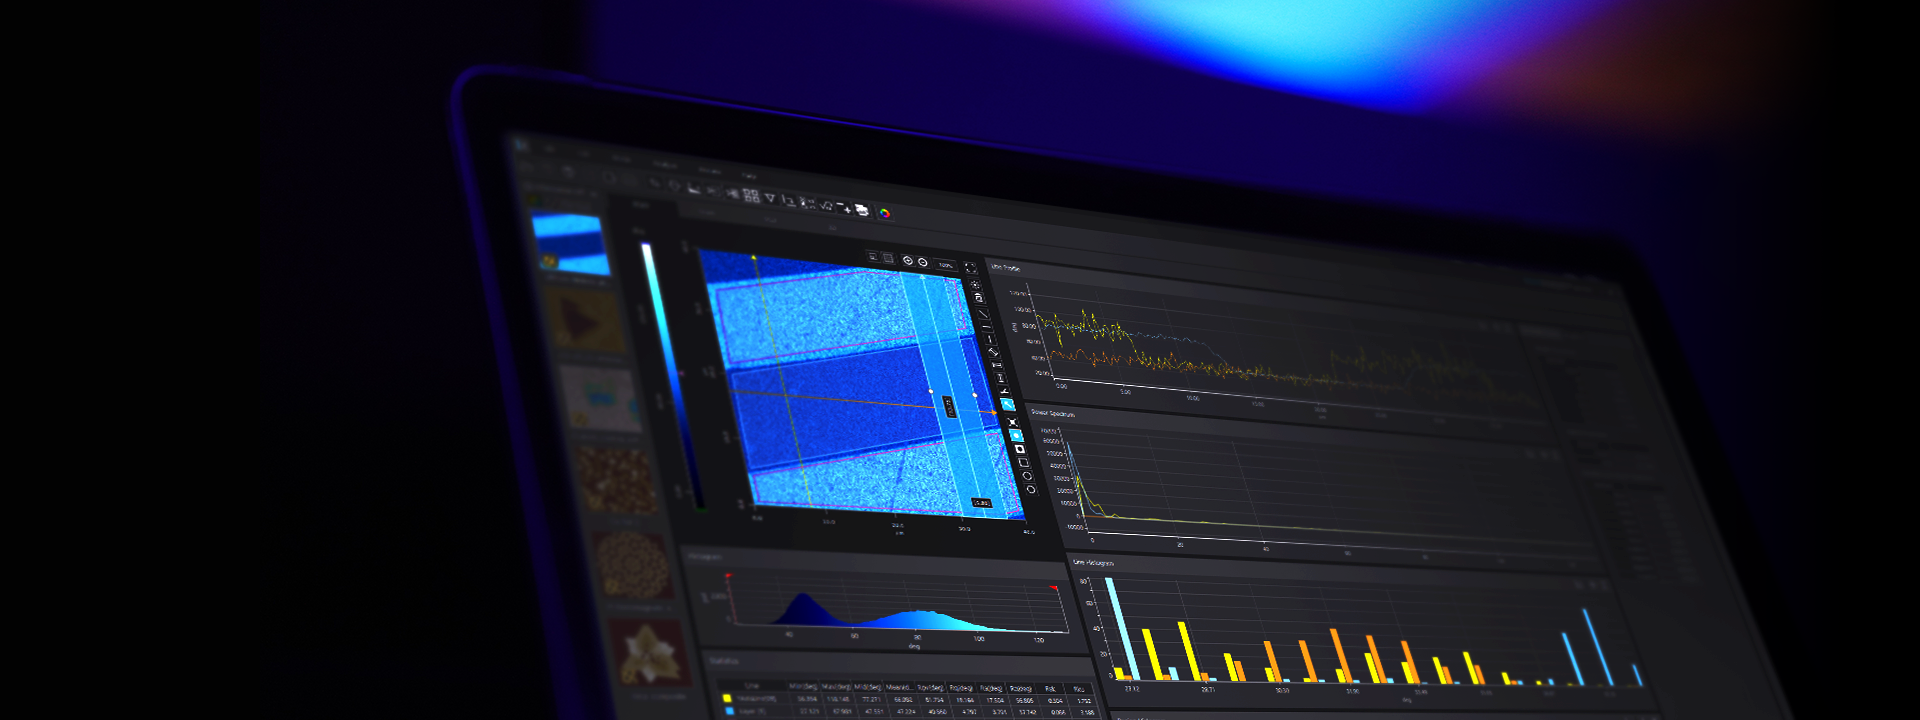1920x720 pixels.
Task: Select the diamond ruler measurement tool
Action: coord(994,351)
